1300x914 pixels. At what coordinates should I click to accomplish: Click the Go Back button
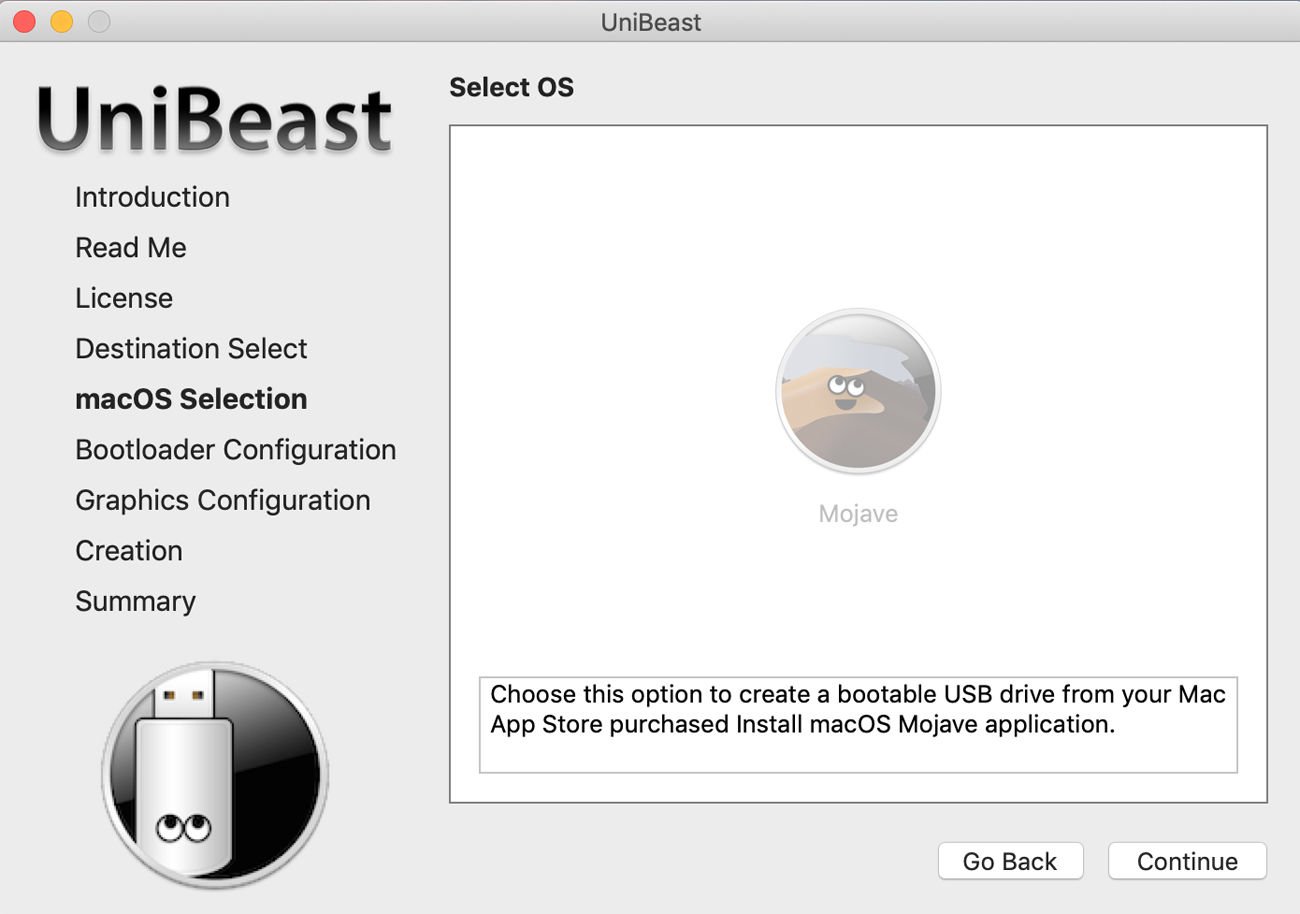[x=1010, y=861]
